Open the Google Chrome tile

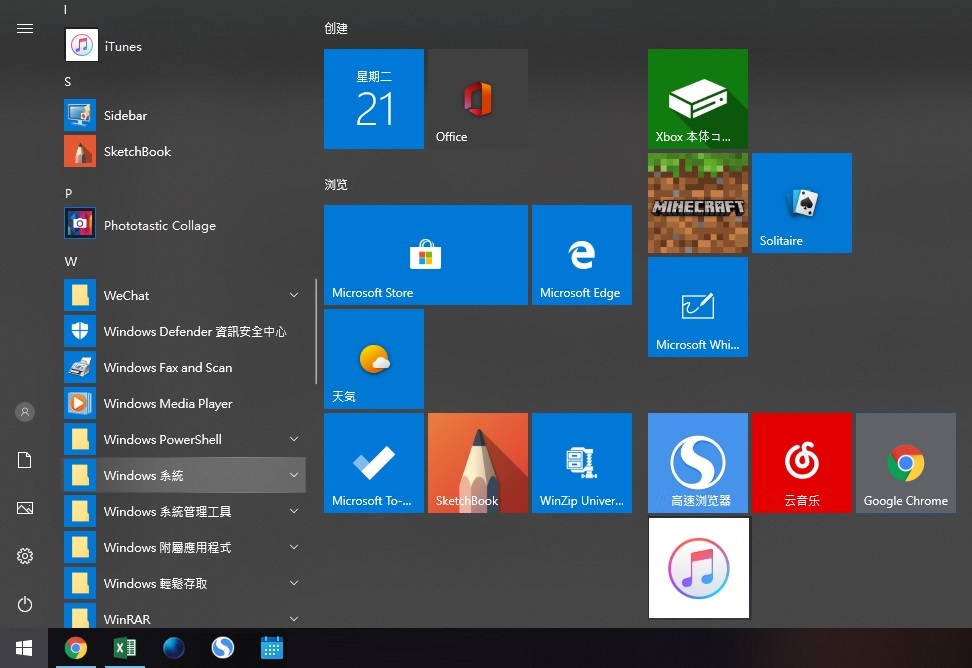click(905, 462)
